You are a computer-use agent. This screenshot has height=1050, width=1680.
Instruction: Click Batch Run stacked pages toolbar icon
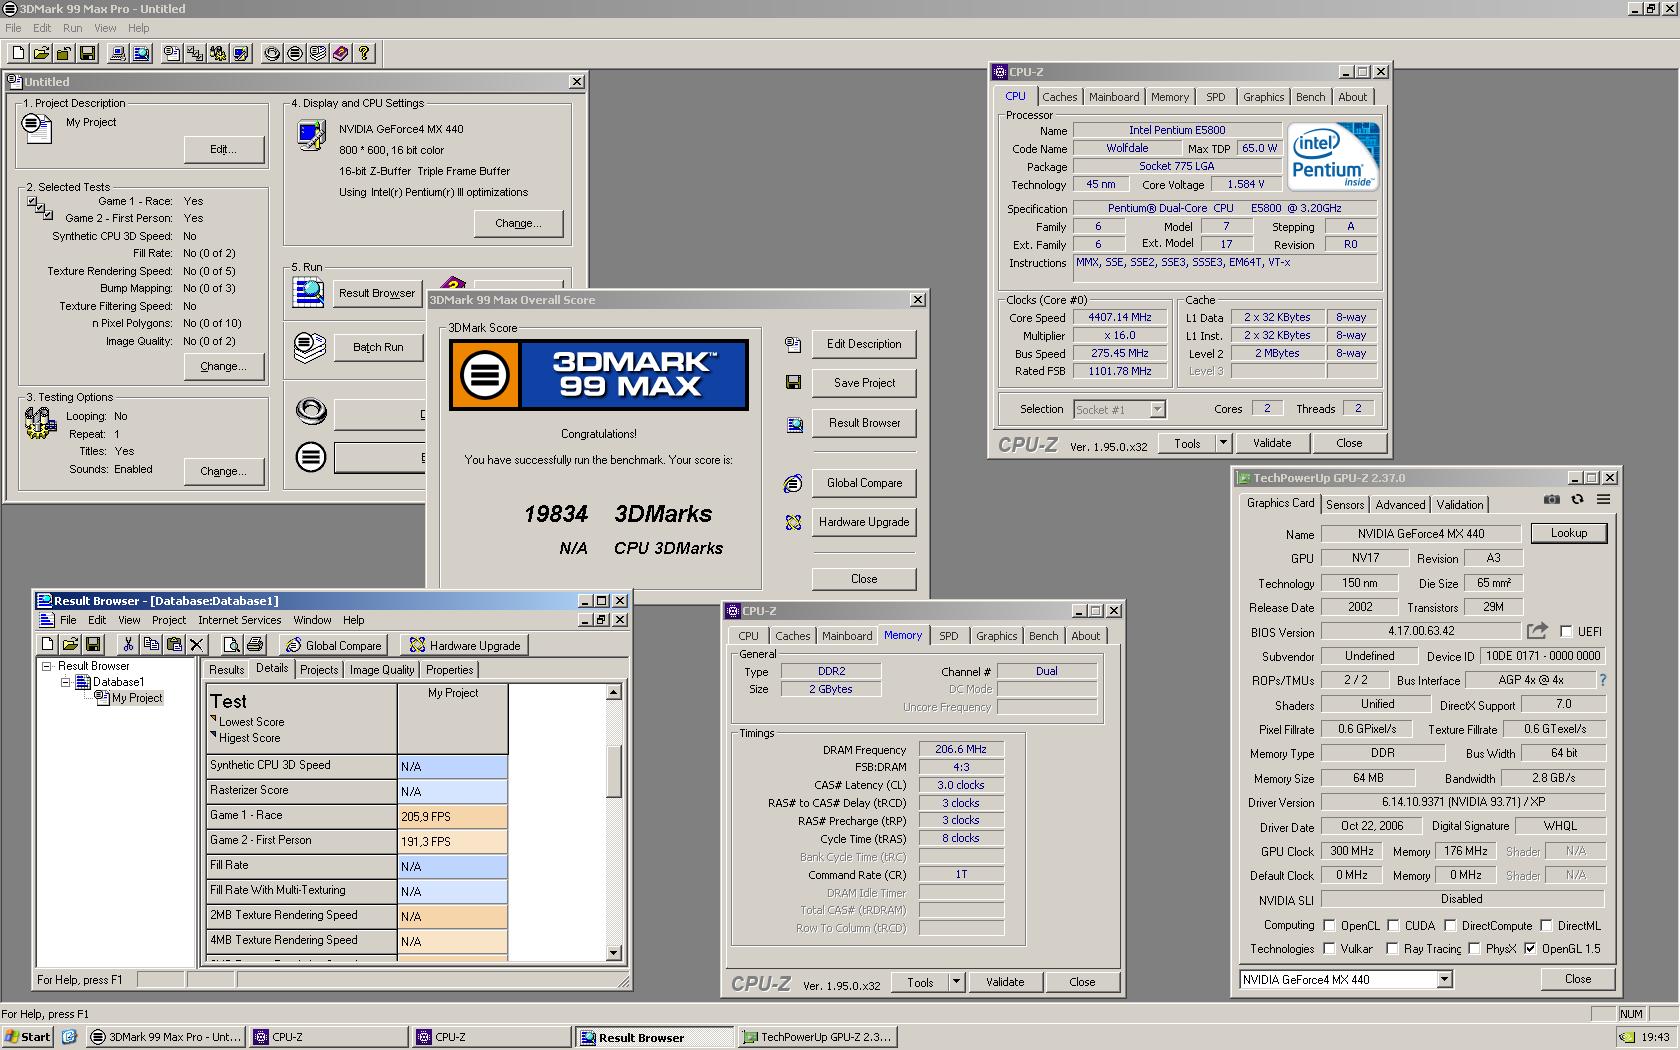pos(318,53)
